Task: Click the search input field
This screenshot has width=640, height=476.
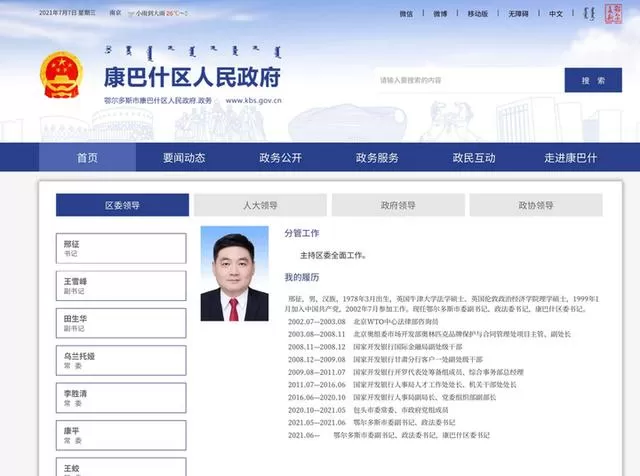Action: point(465,80)
